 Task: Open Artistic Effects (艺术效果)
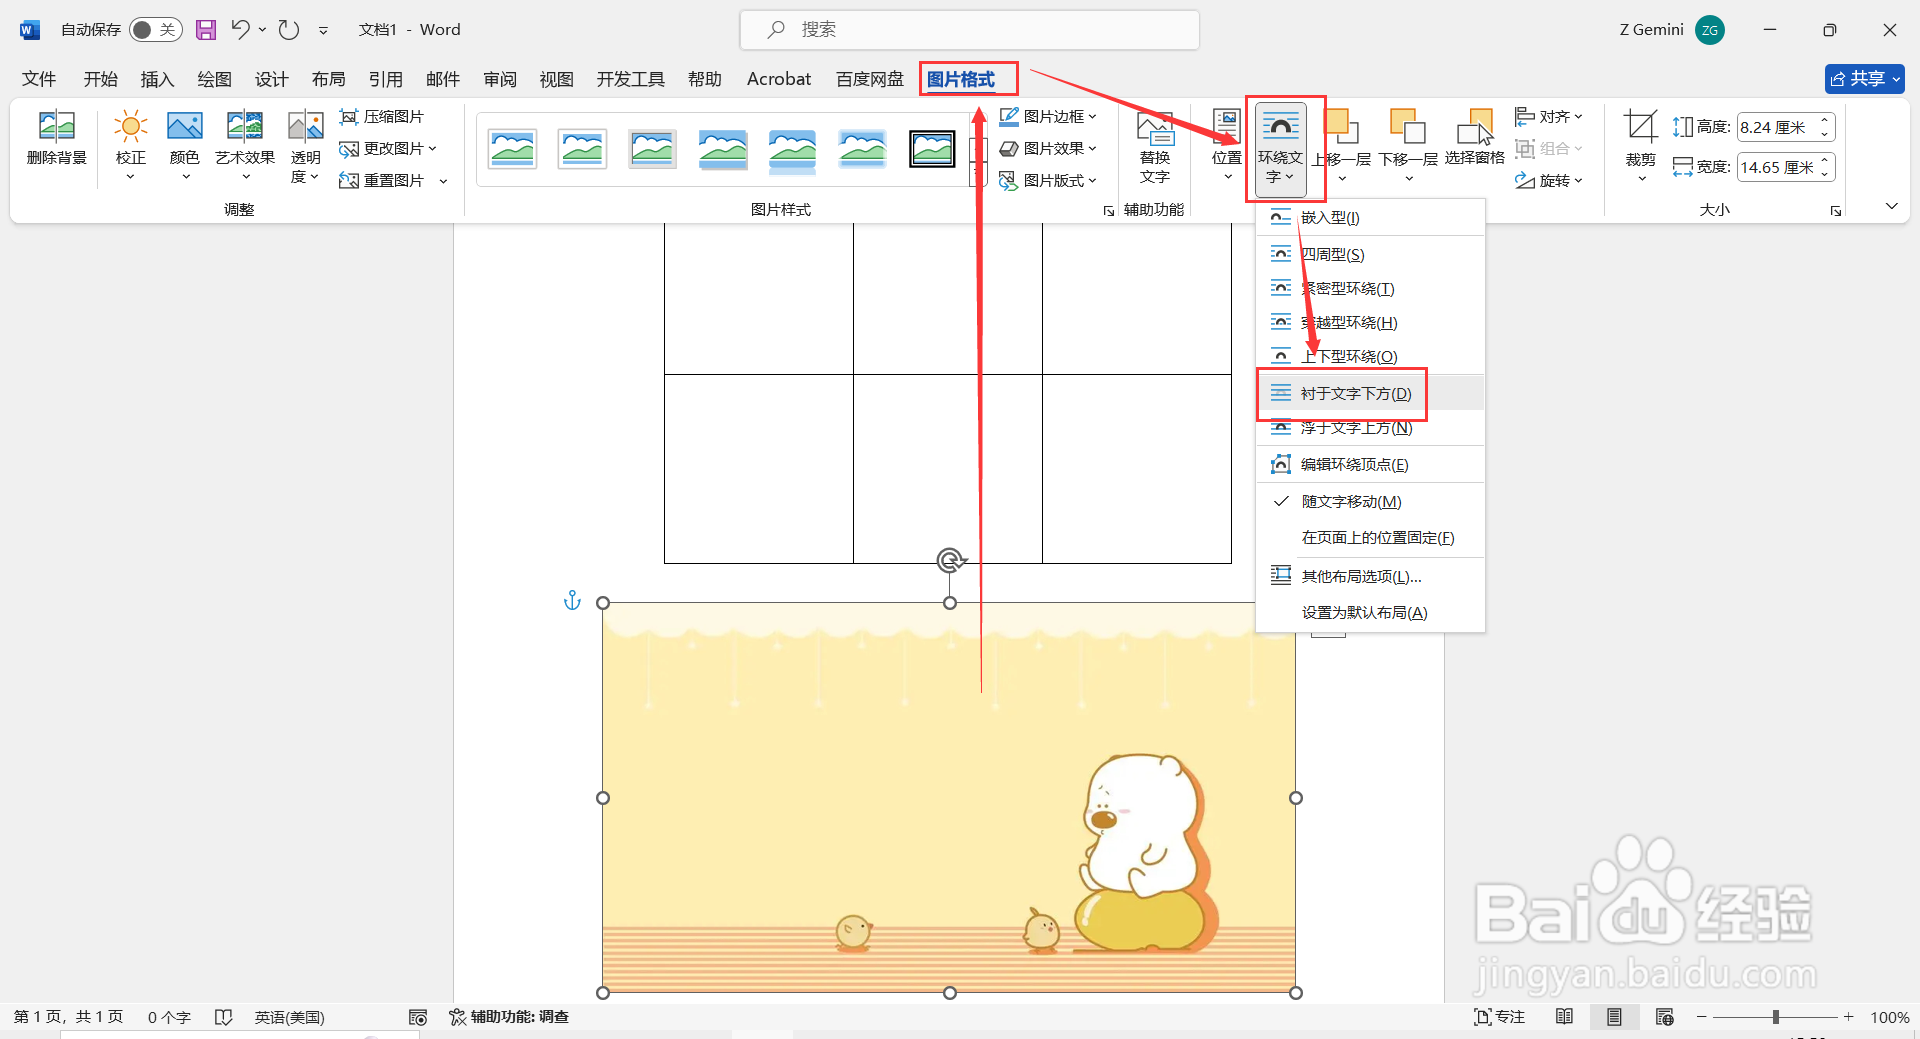click(x=245, y=145)
